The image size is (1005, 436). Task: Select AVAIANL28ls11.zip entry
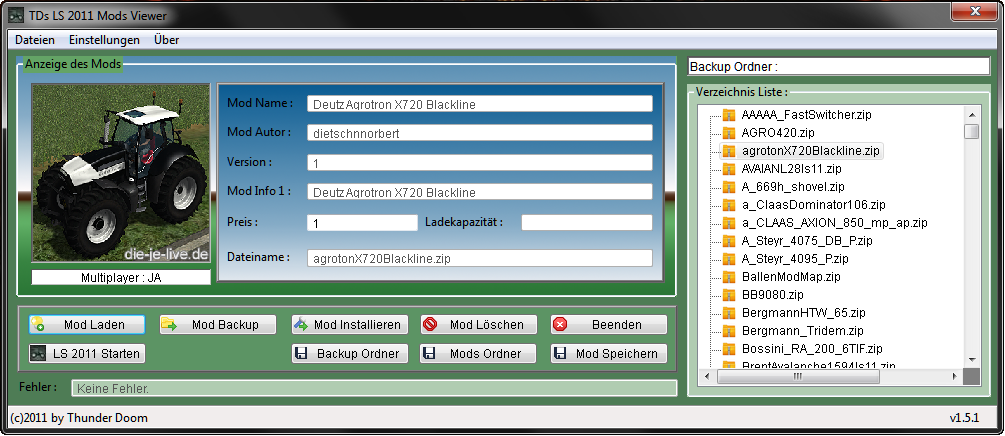coord(792,169)
